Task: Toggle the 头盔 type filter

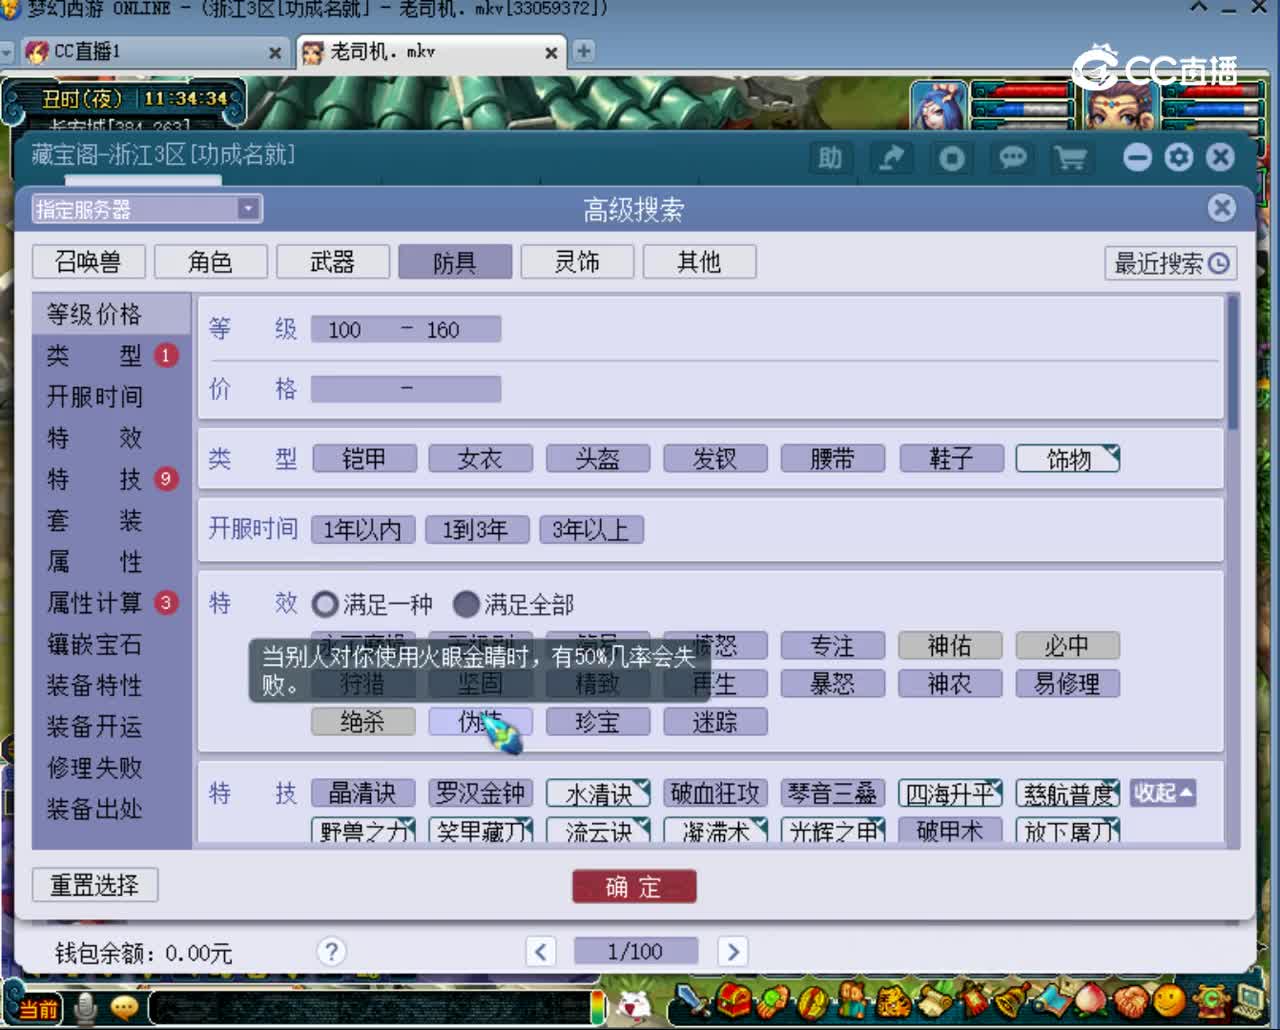Action: [x=598, y=459]
